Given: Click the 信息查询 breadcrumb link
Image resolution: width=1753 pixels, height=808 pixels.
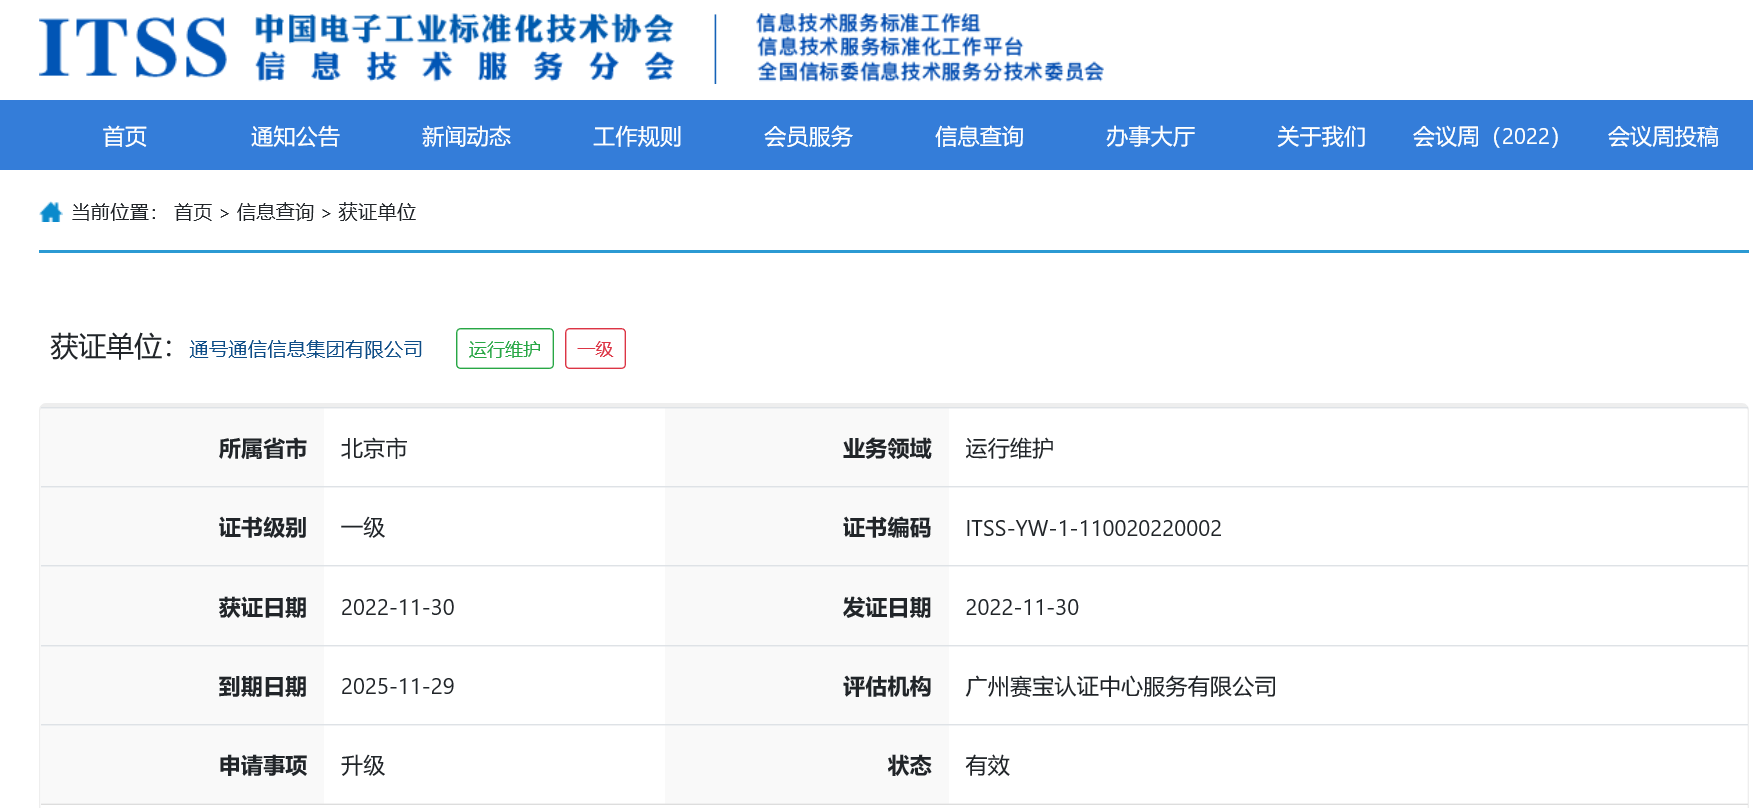Looking at the screenshot, I should 275,212.
